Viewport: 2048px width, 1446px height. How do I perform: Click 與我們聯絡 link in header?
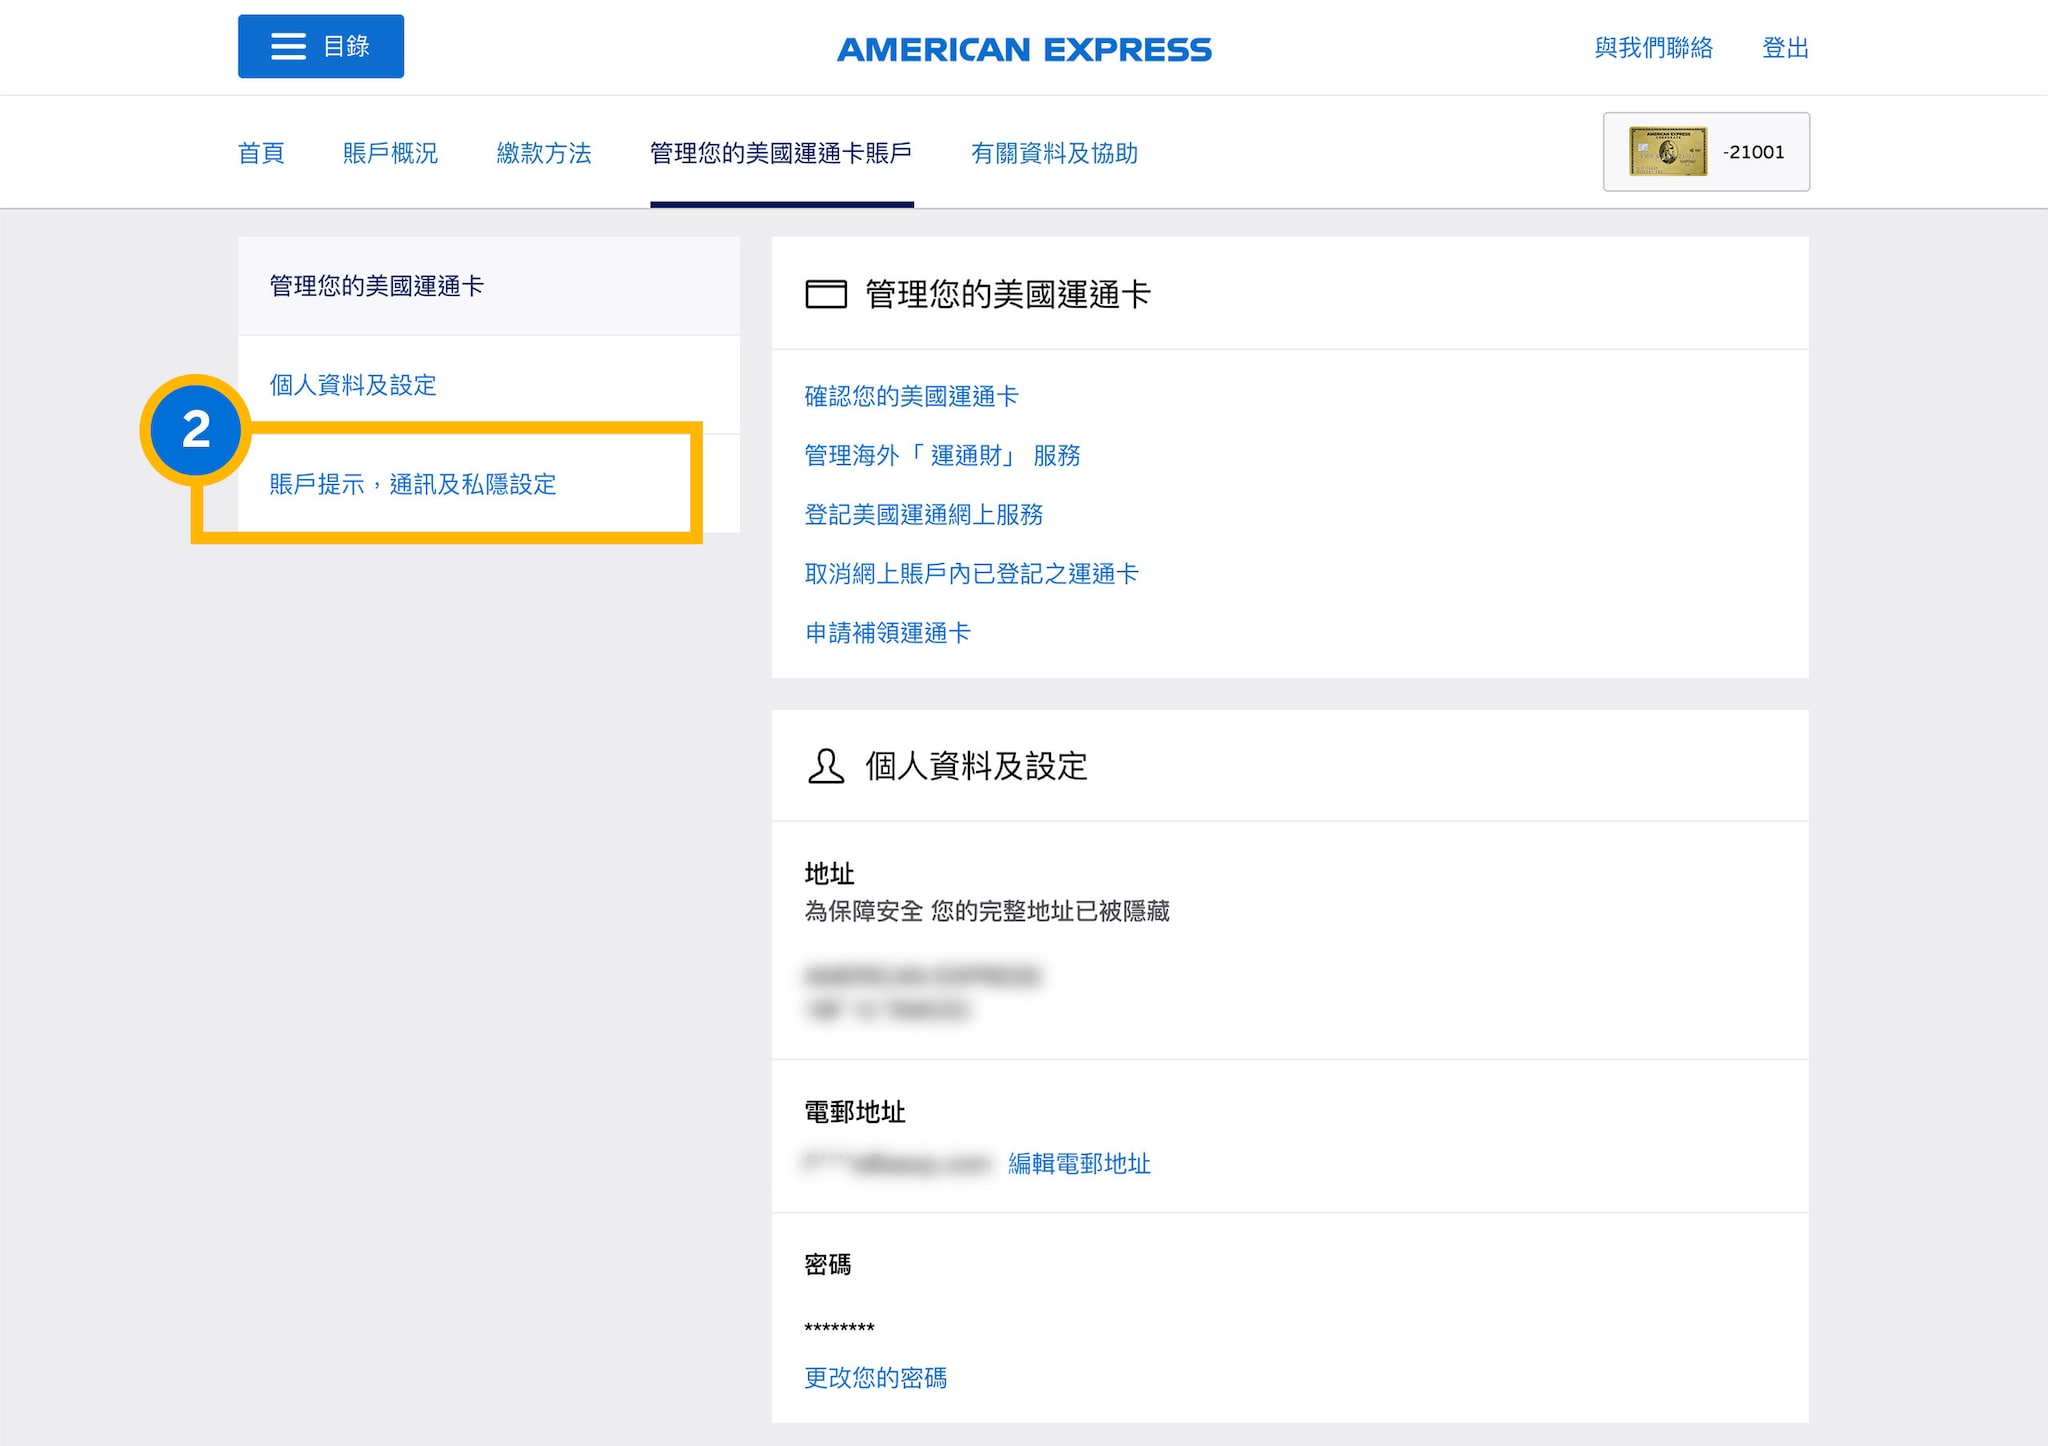point(1653,48)
